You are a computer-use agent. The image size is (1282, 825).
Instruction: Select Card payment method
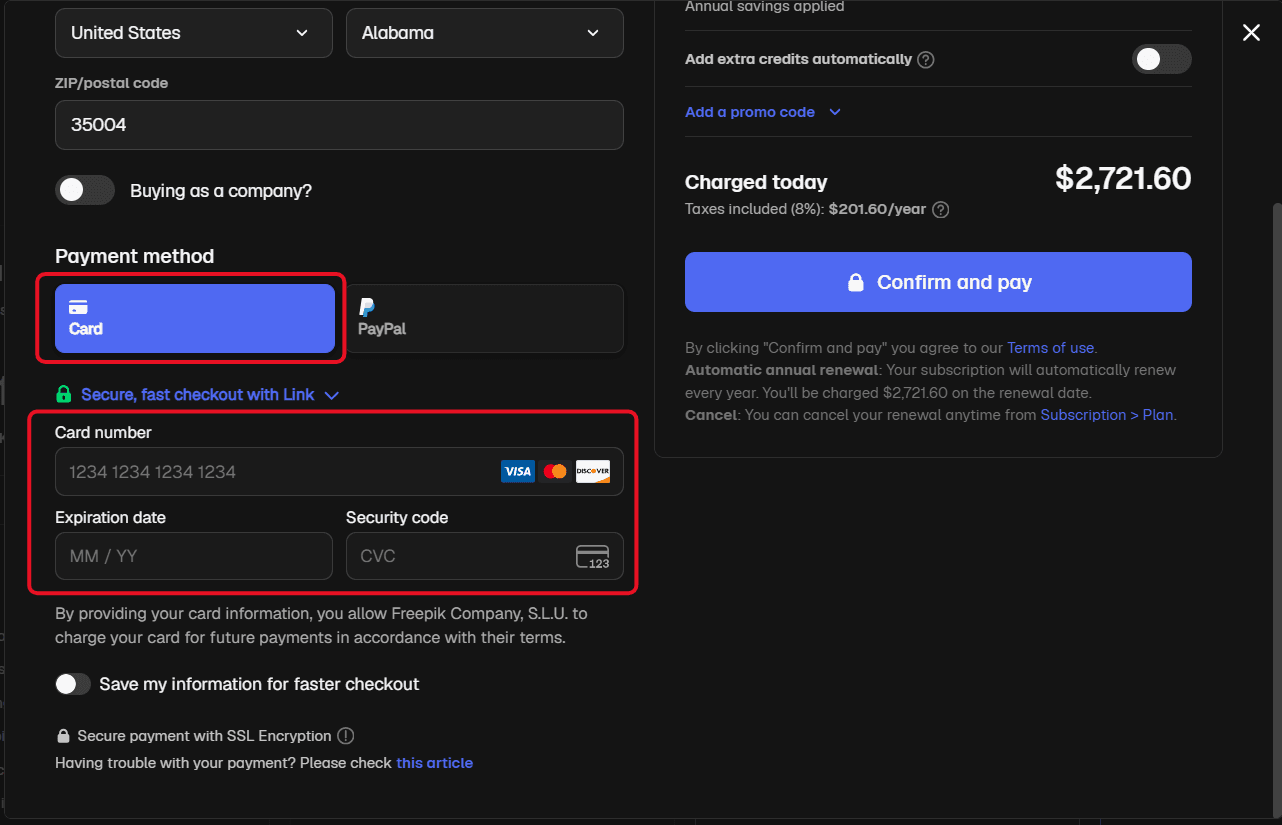195,318
